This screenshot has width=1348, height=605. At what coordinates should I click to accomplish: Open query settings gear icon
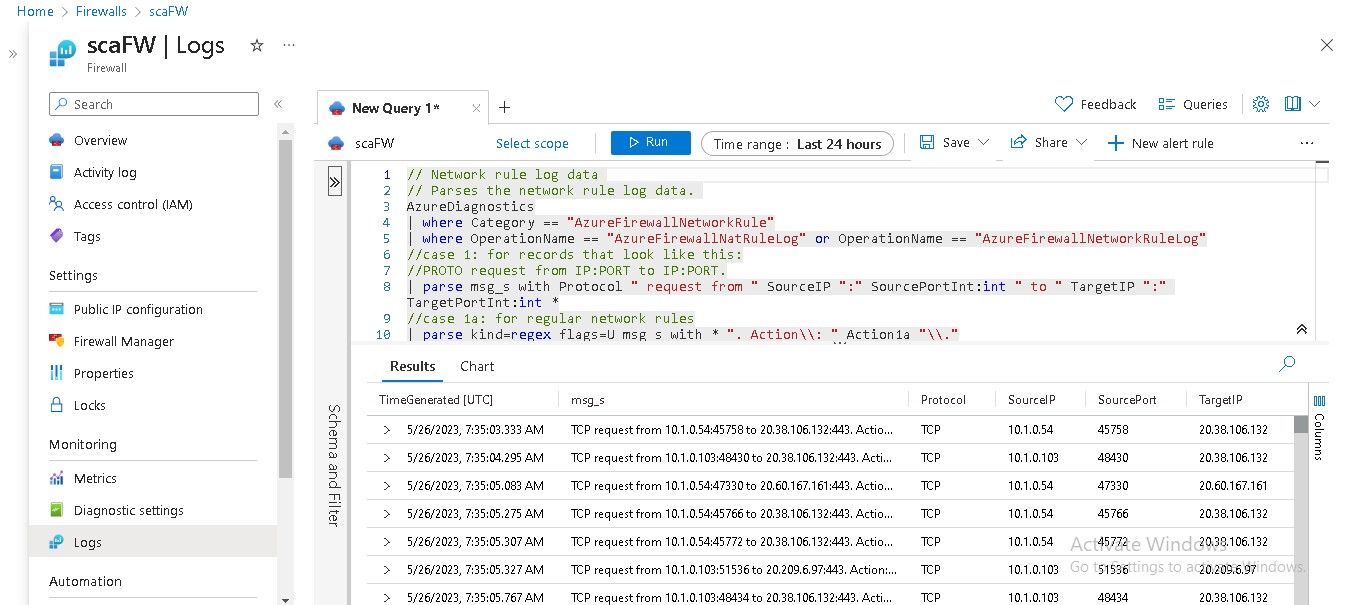tap(1261, 104)
